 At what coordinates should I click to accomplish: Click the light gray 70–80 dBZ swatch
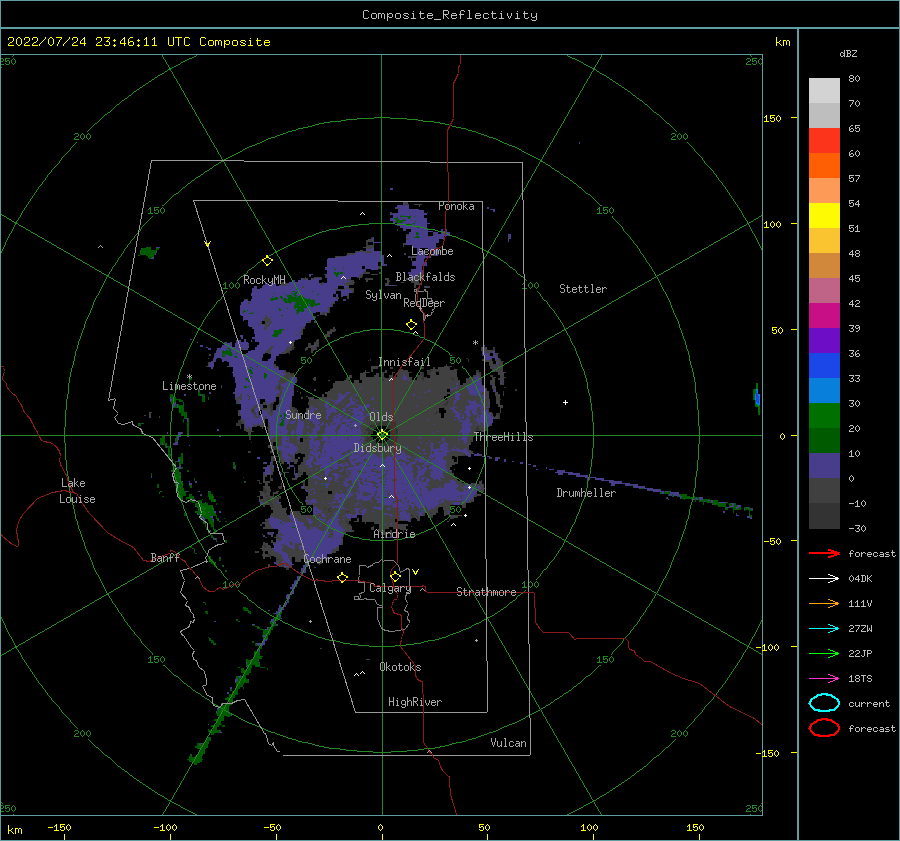(824, 90)
